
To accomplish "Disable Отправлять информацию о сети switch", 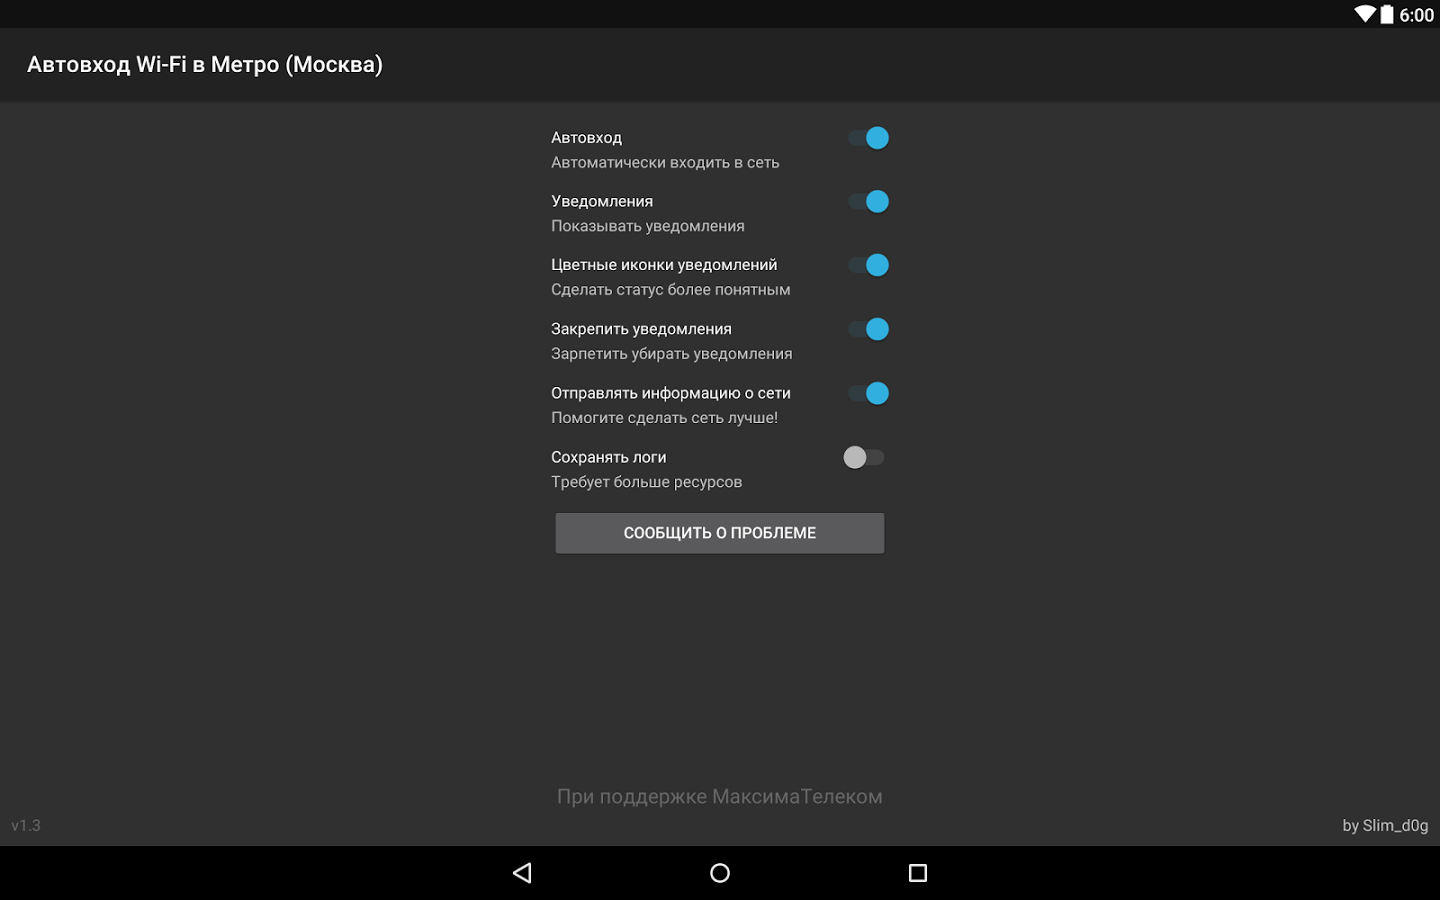I will click(868, 393).
